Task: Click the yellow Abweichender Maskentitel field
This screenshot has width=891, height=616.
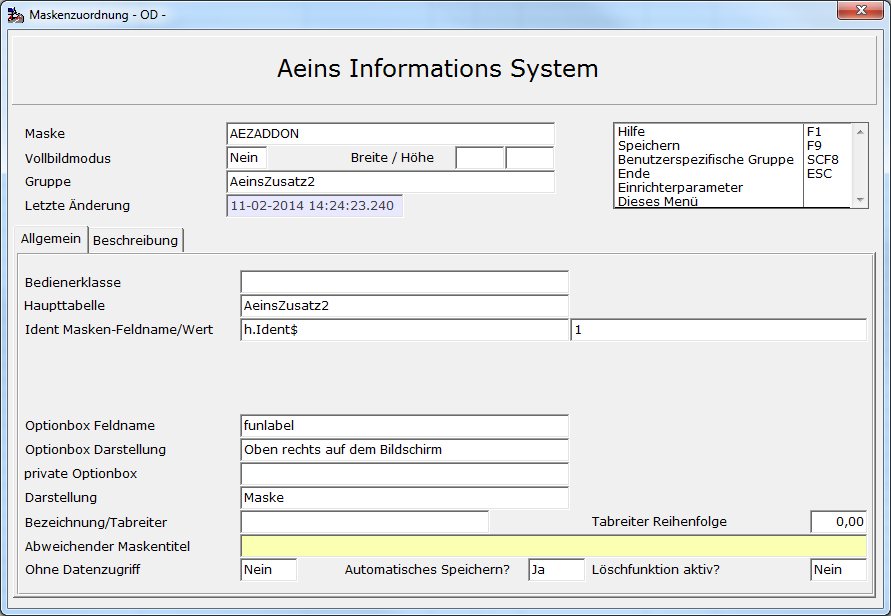Action: point(553,546)
